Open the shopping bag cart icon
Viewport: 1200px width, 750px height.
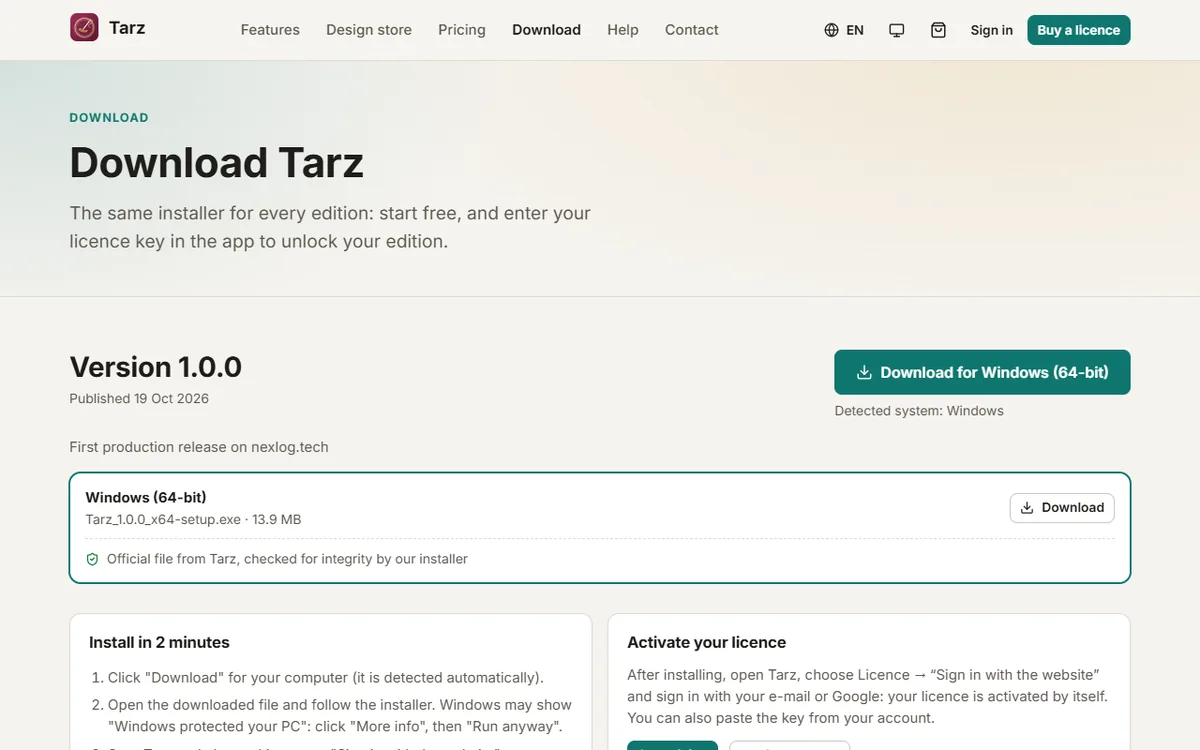coord(938,30)
